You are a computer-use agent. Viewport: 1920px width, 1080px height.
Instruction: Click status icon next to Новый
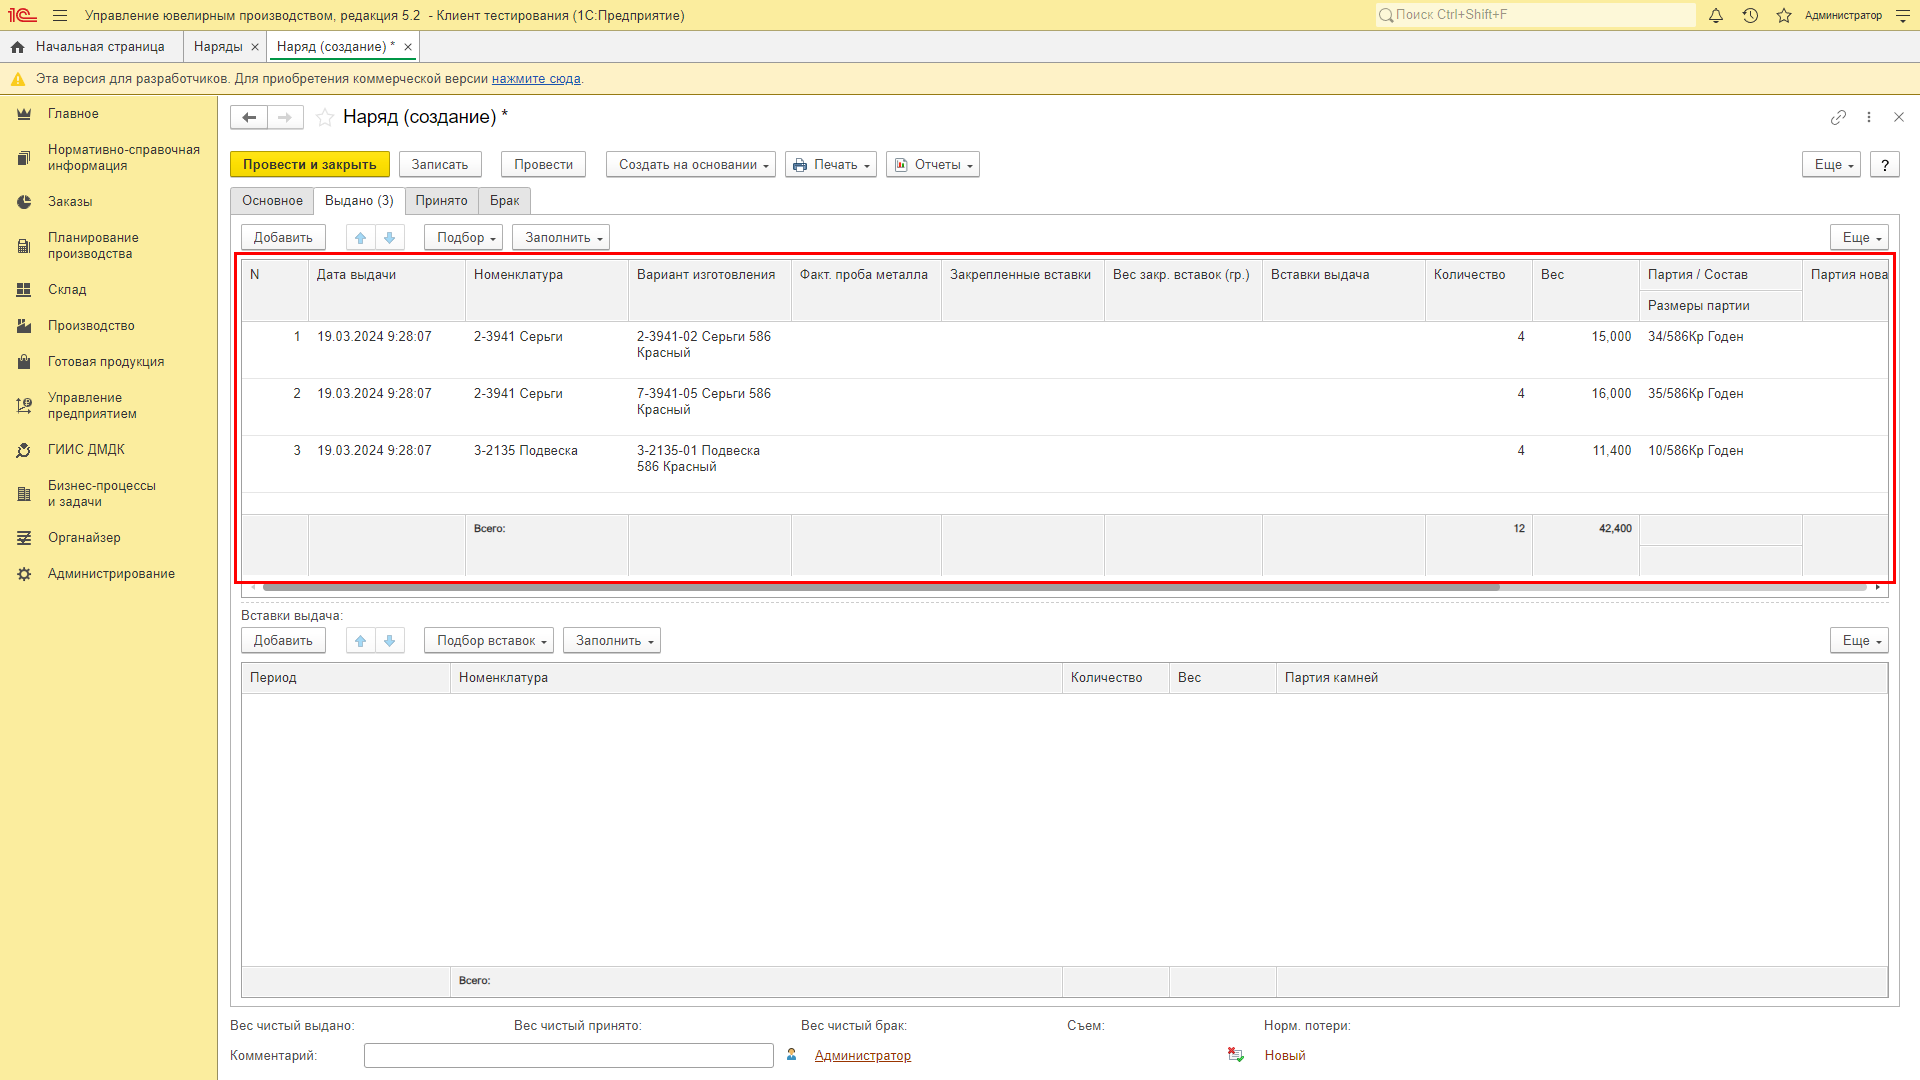[x=1236, y=1055]
